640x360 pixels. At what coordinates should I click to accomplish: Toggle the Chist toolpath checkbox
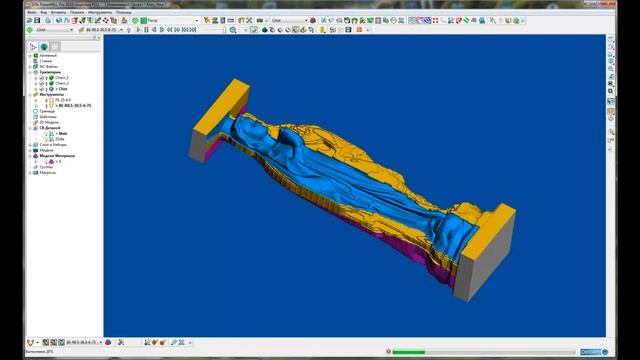pyautogui.click(x=41, y=89)
